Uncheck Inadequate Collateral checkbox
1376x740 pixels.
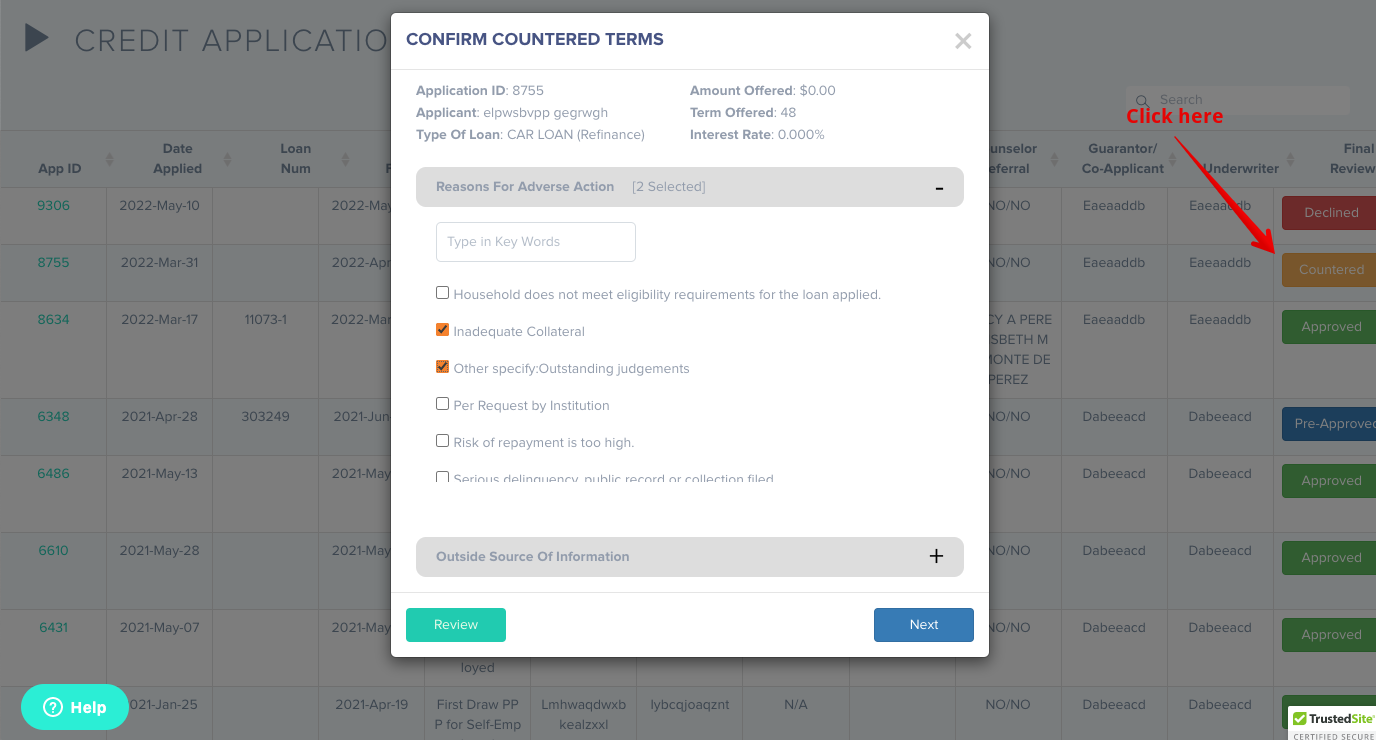442,330
